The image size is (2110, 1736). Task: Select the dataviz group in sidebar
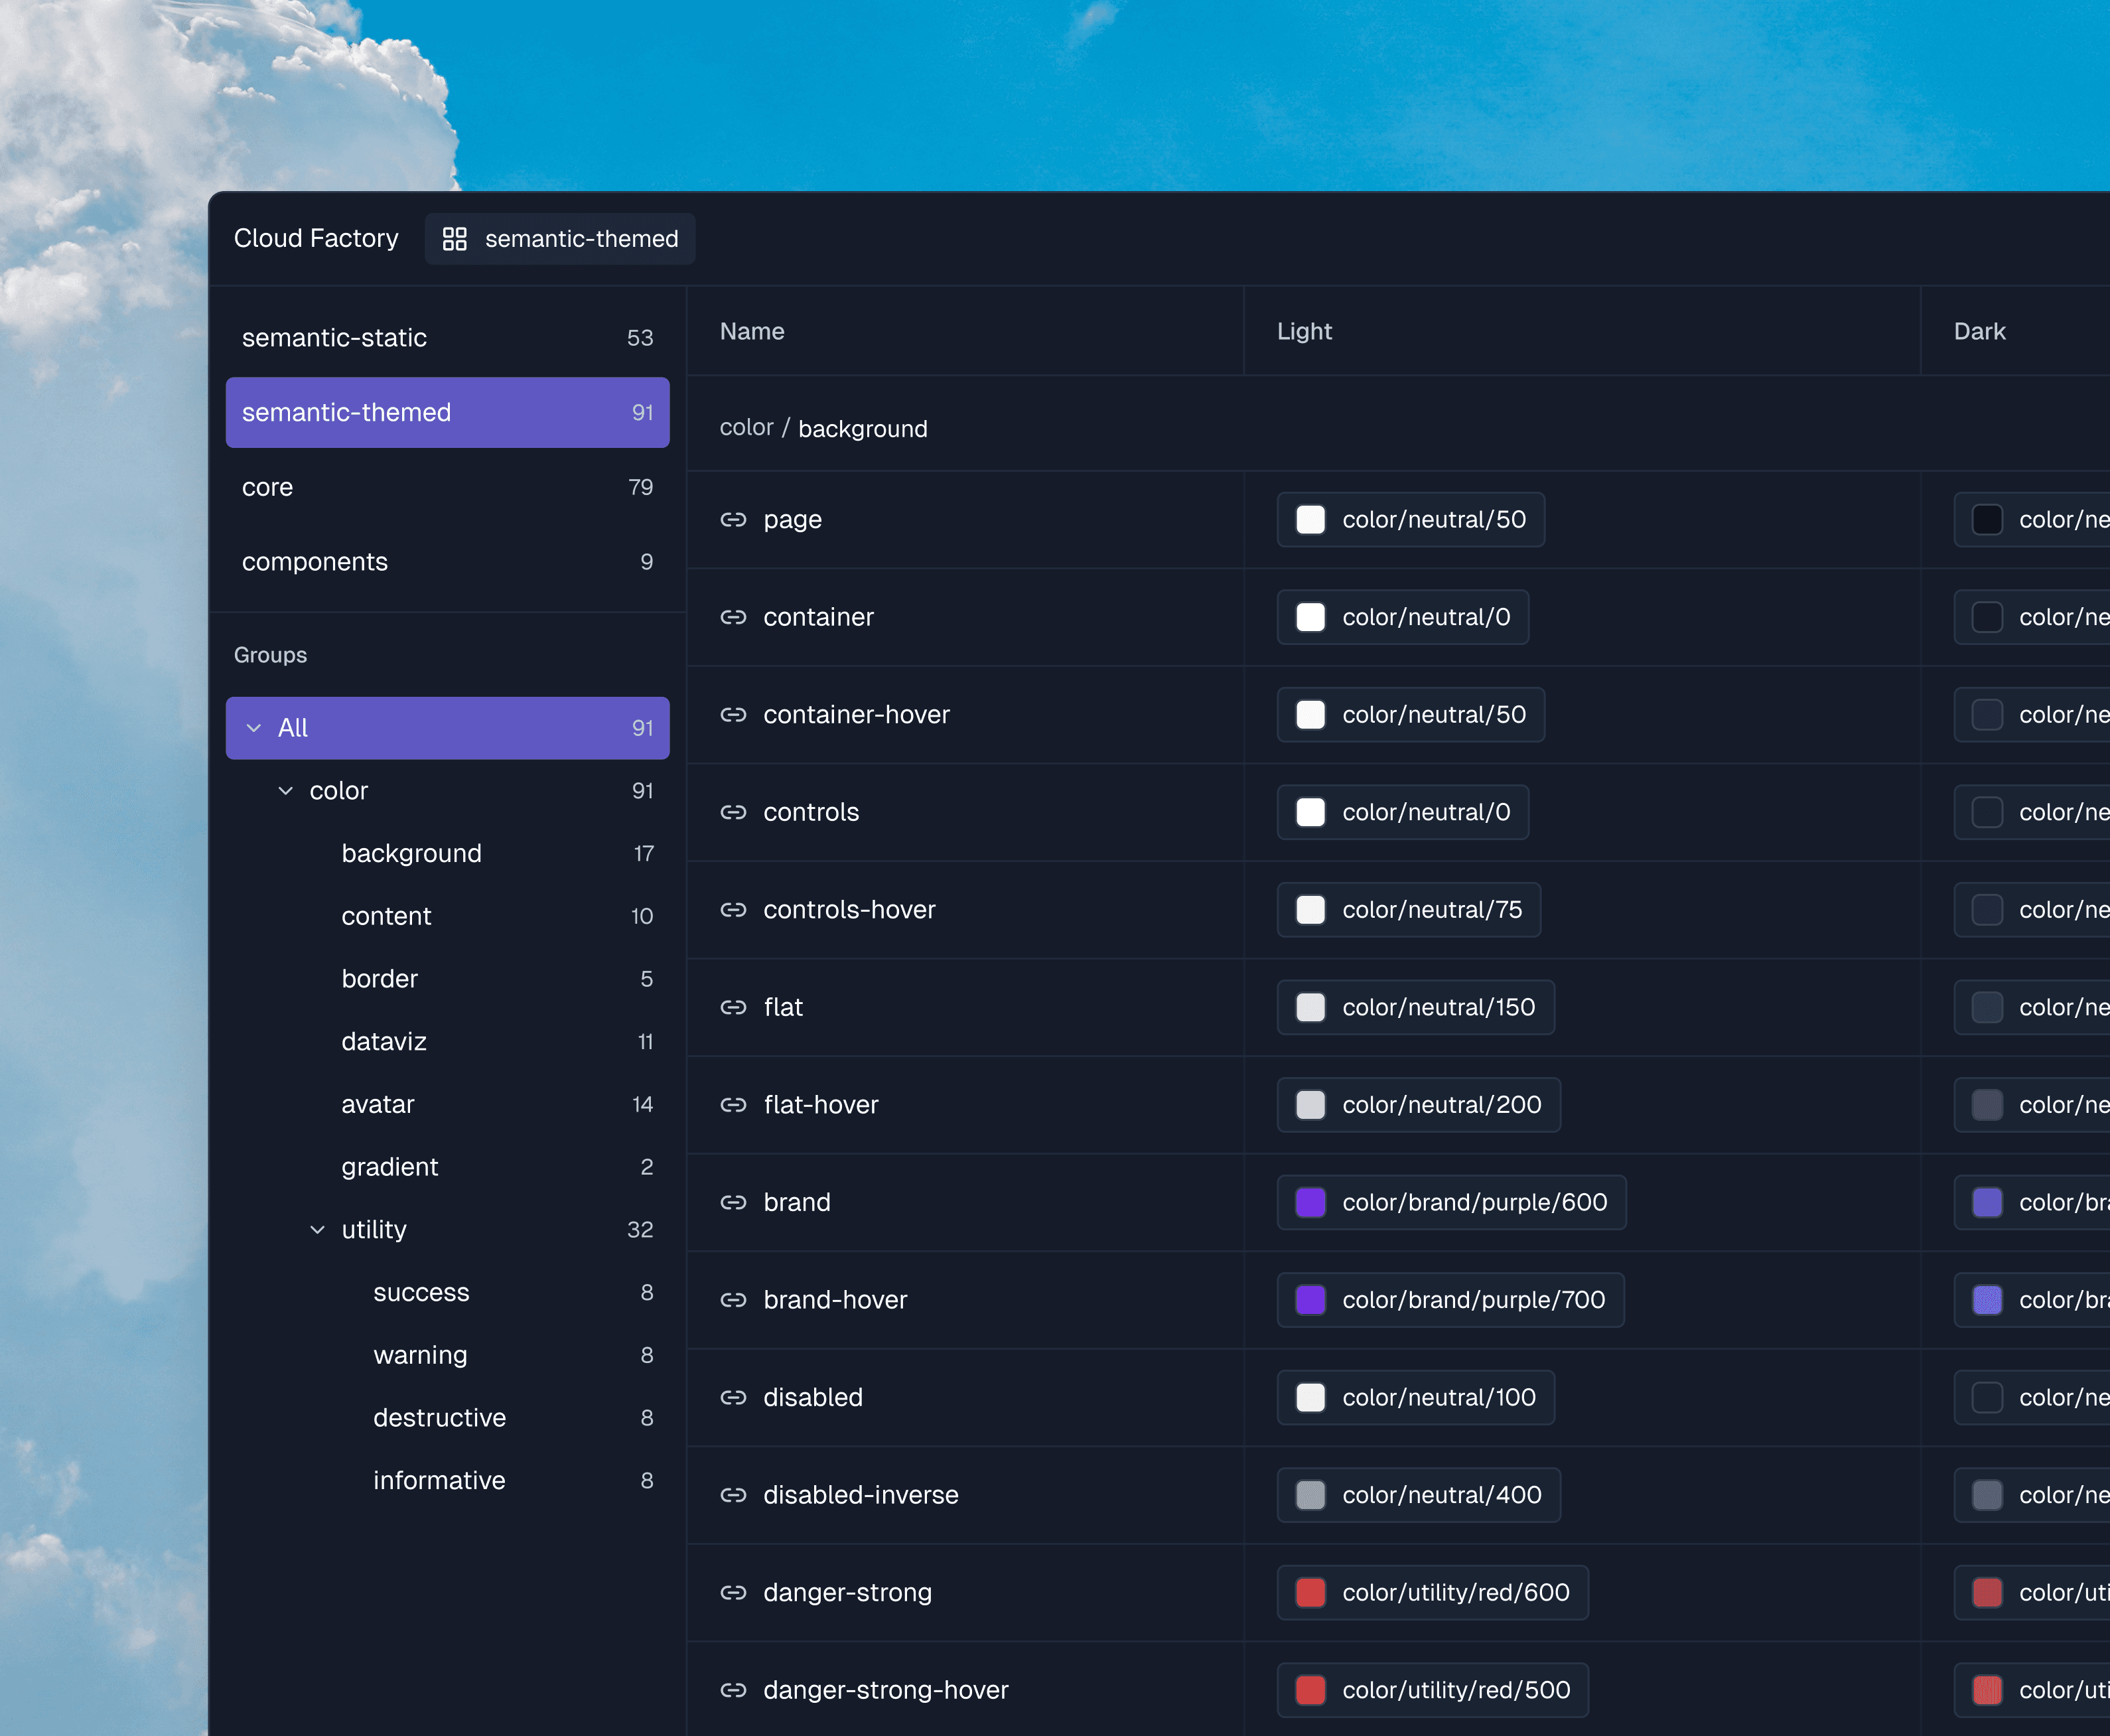pos(384,1041)
